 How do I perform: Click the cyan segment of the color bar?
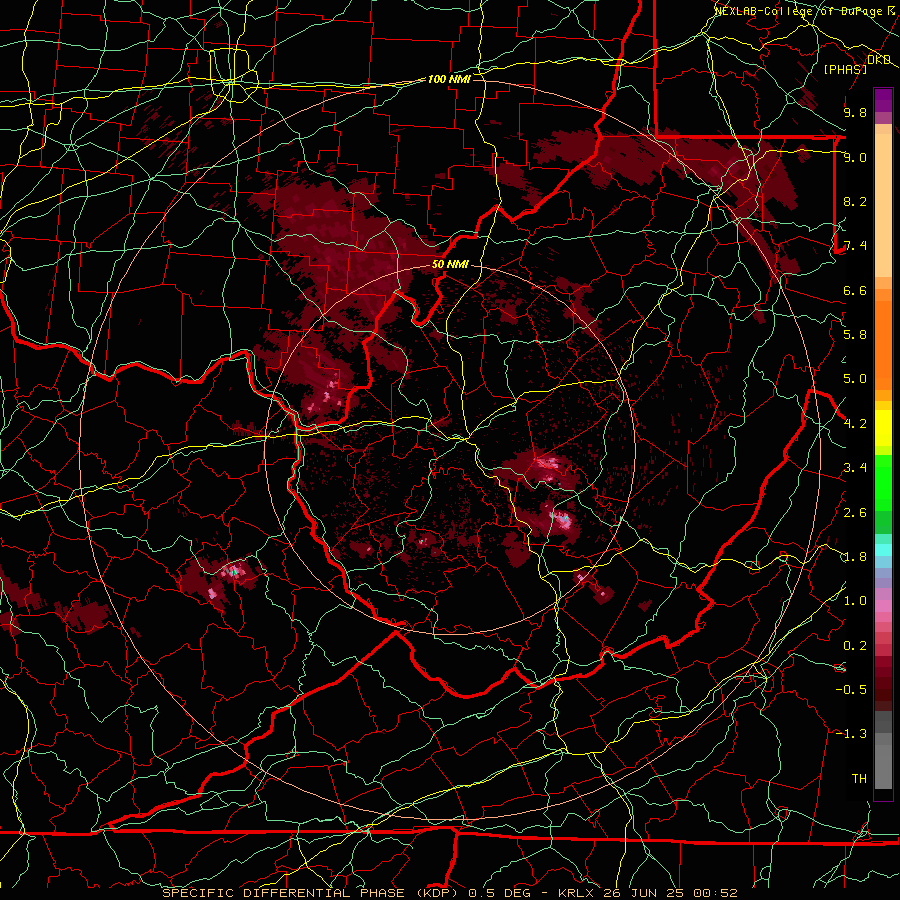coord(883,549)
